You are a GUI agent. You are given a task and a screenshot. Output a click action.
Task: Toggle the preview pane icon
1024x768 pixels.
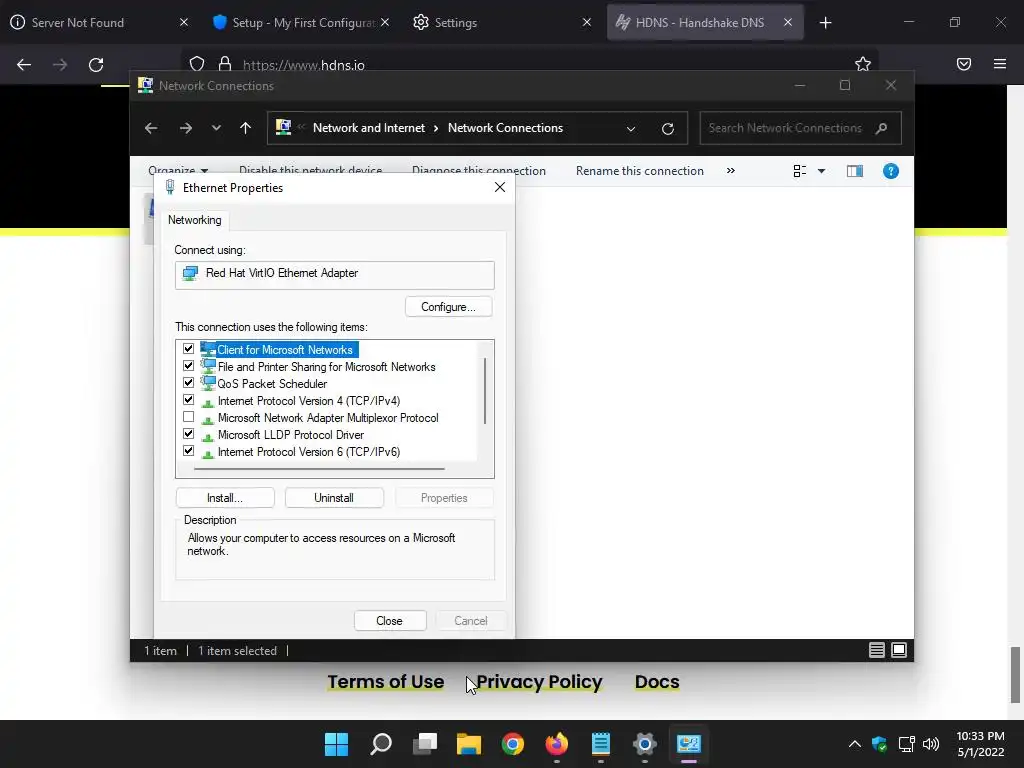click(855, 171)
